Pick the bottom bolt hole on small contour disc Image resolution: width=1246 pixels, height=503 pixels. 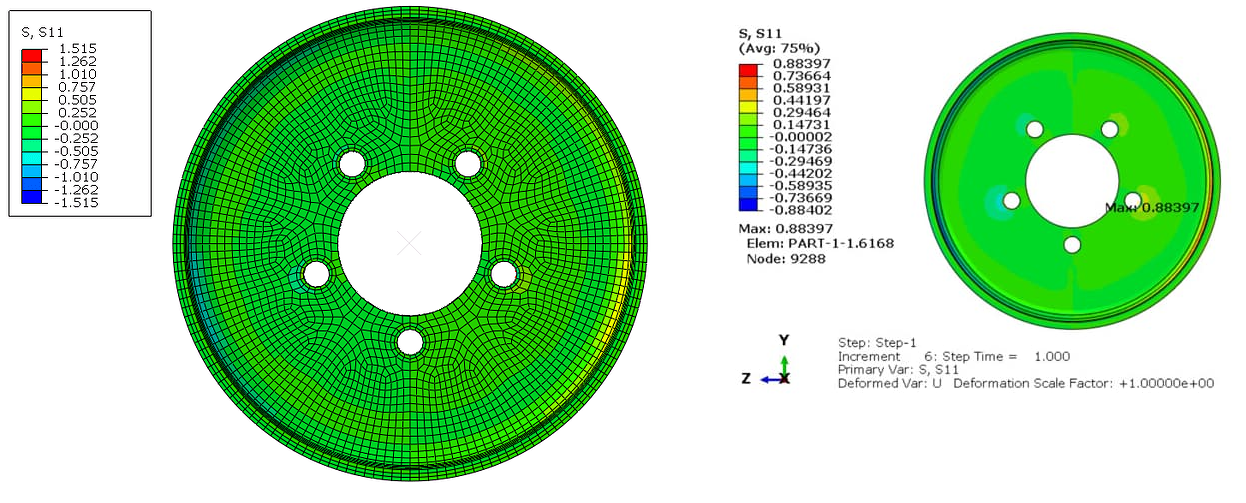tap(1072, 244)
